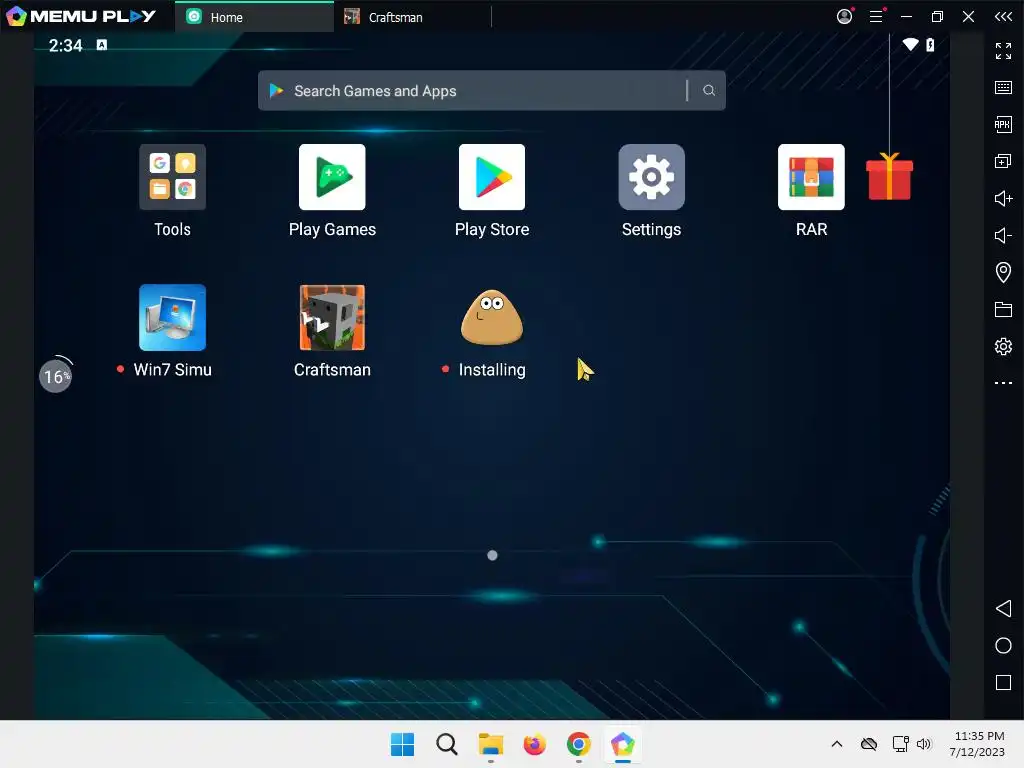Switch to the Home tab
The image size is (1024, 768).
[x=254, y=17]
